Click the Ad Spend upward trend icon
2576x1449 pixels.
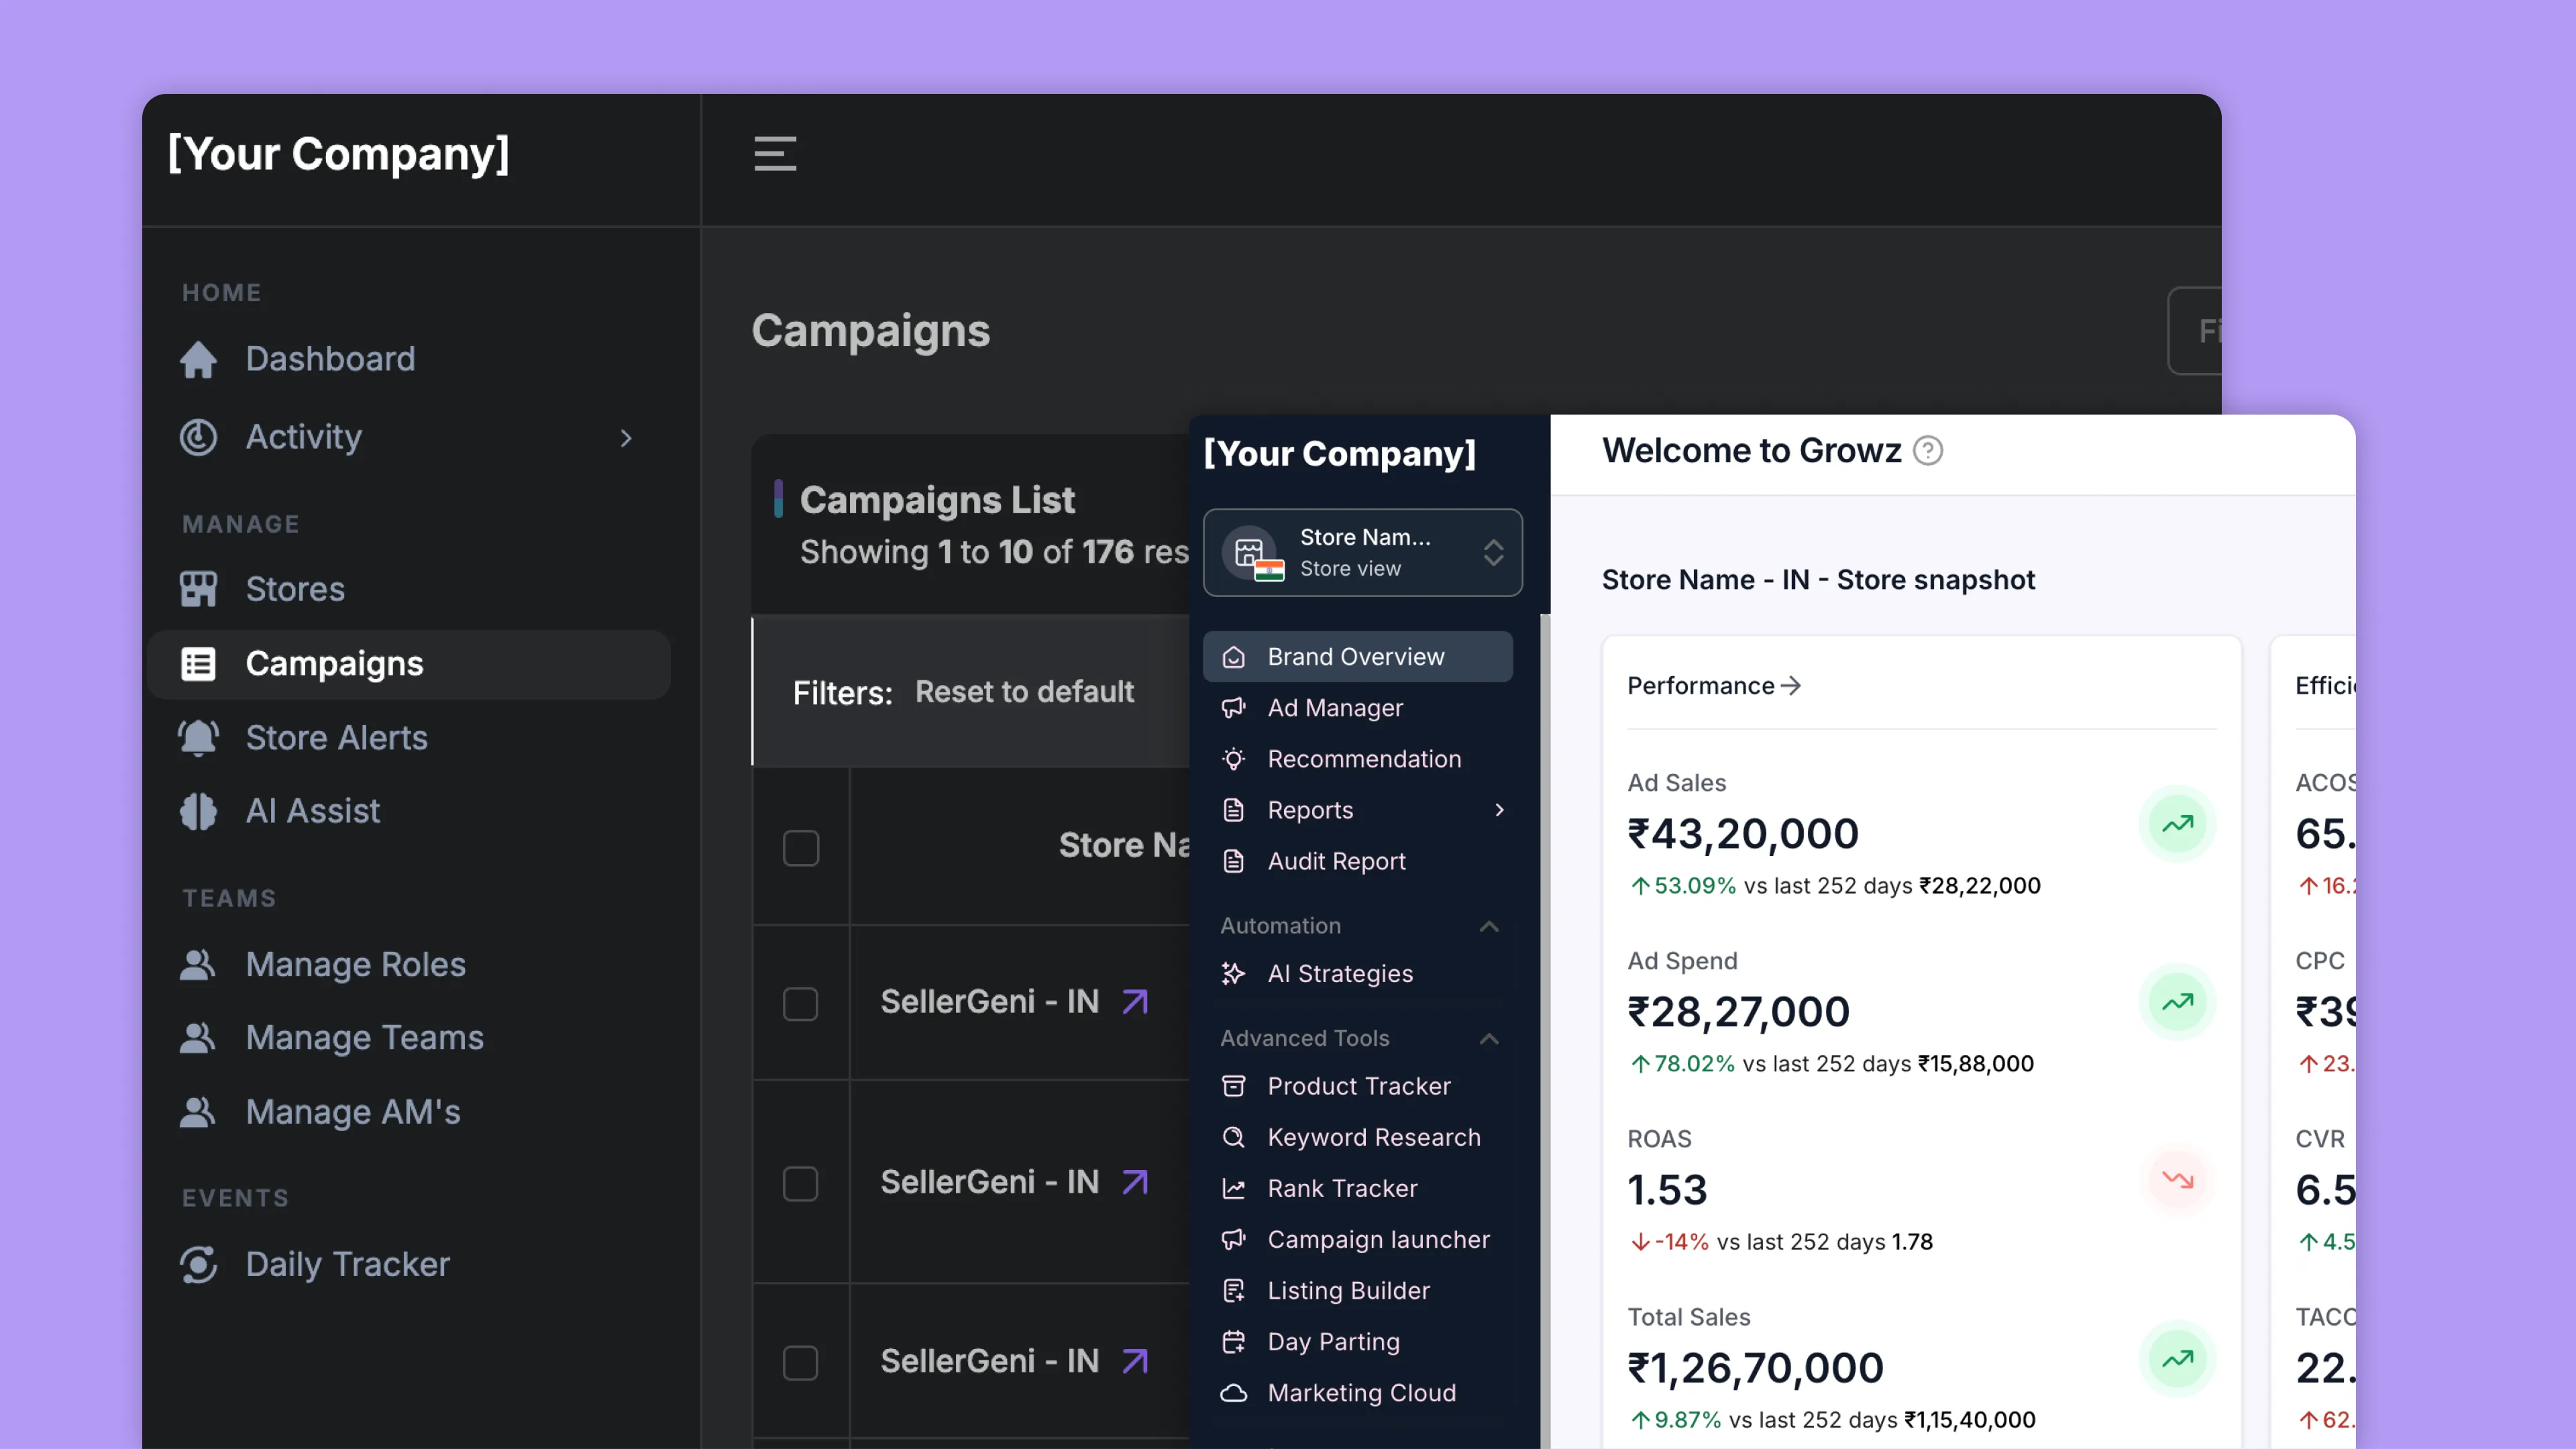[2177, 1002]
